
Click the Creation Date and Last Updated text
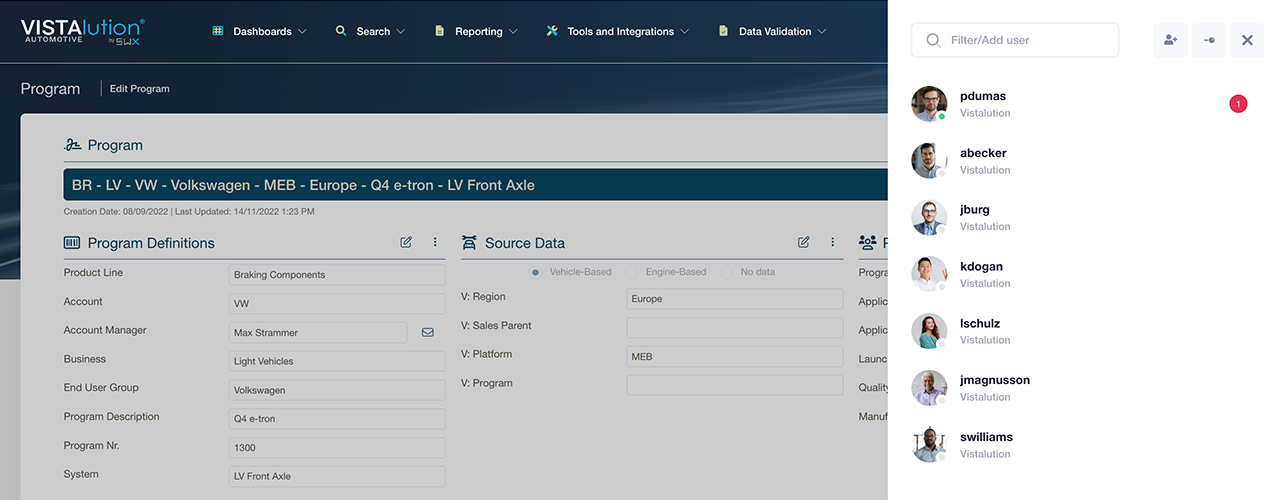(x=189, y=212)
